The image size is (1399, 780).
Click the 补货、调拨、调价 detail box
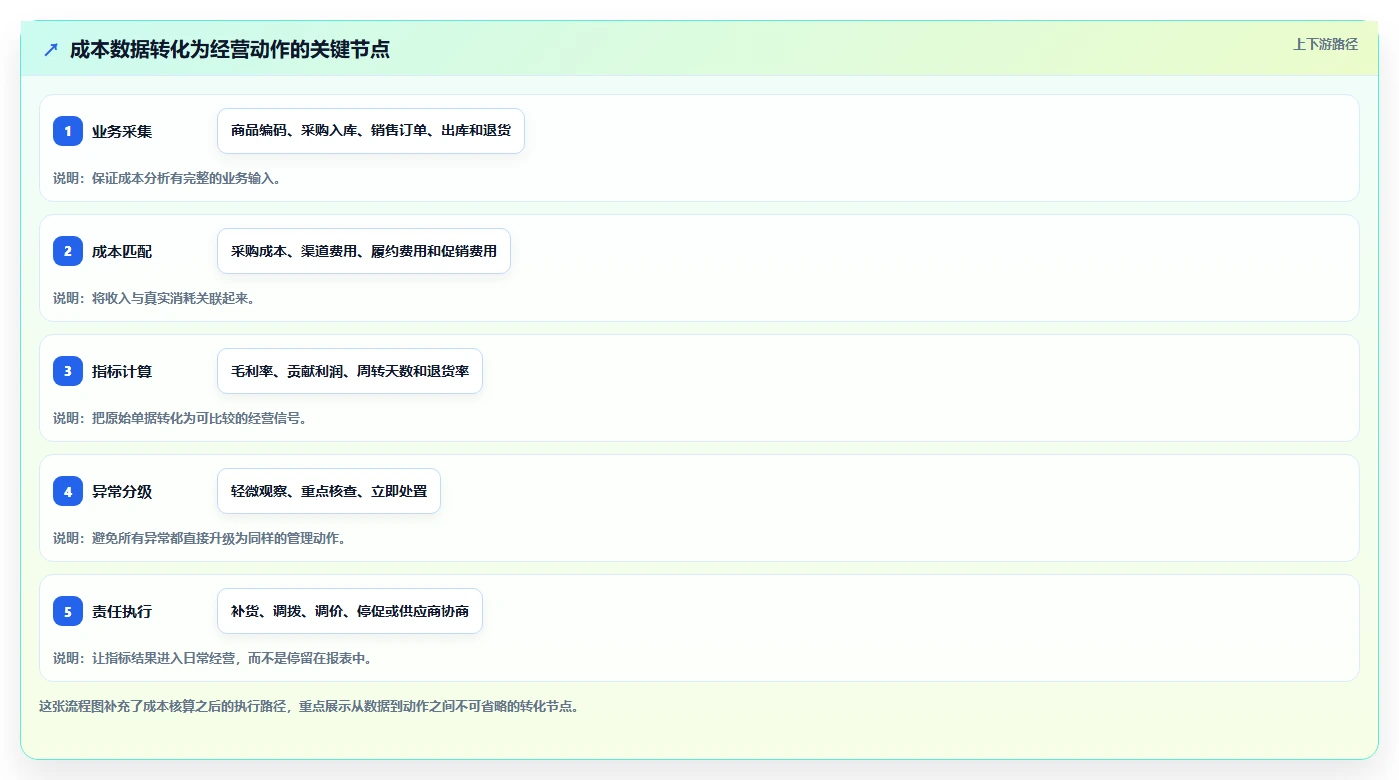coord(350,611)
